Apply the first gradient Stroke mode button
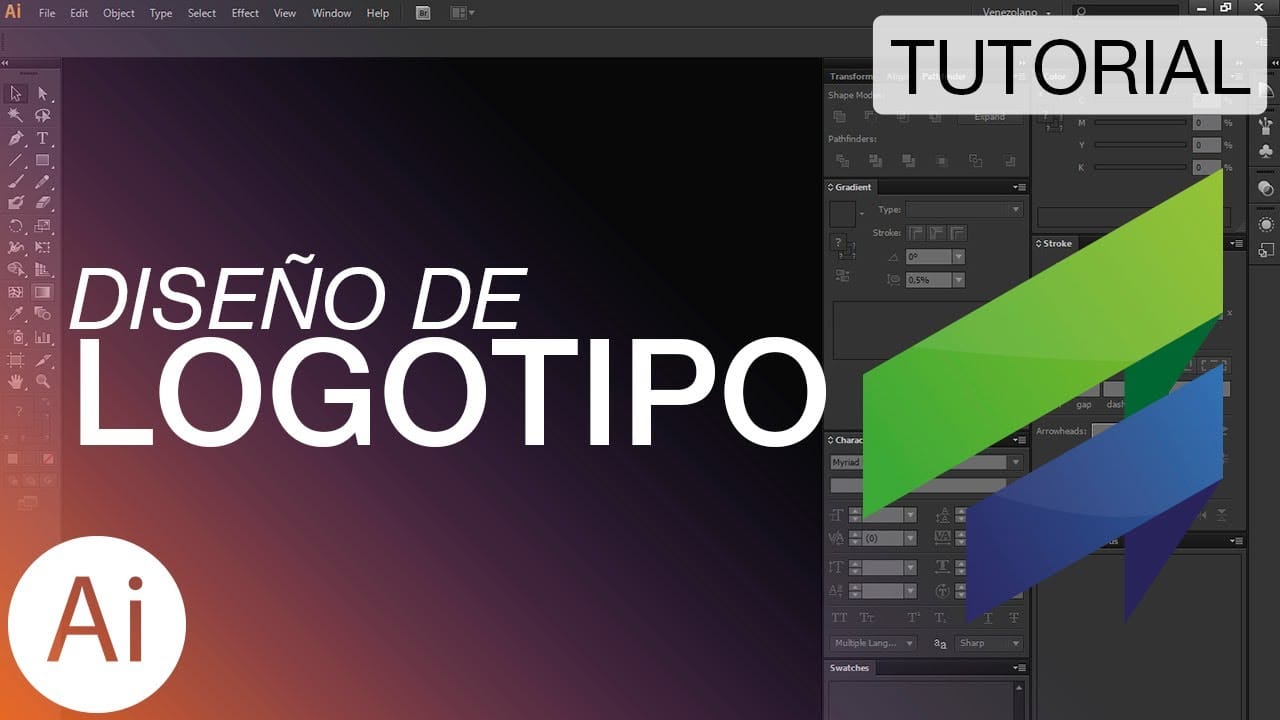The image size is (1280, 720). coord(916,233)
